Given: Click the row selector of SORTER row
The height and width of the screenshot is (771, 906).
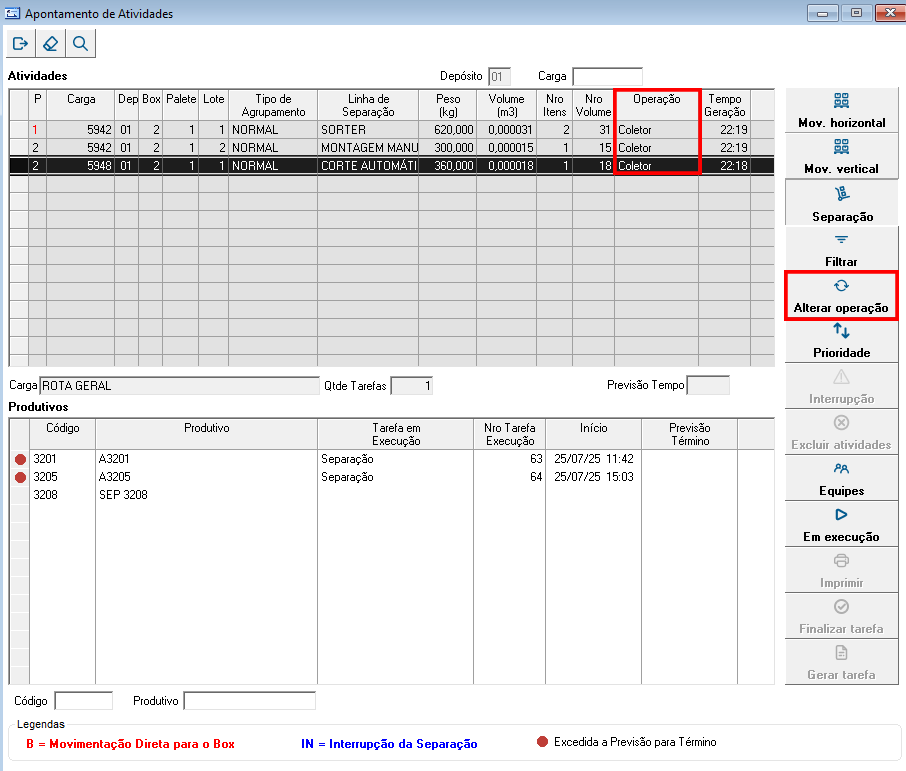Looking at the screenshot, I should click(x=19, y=129).
